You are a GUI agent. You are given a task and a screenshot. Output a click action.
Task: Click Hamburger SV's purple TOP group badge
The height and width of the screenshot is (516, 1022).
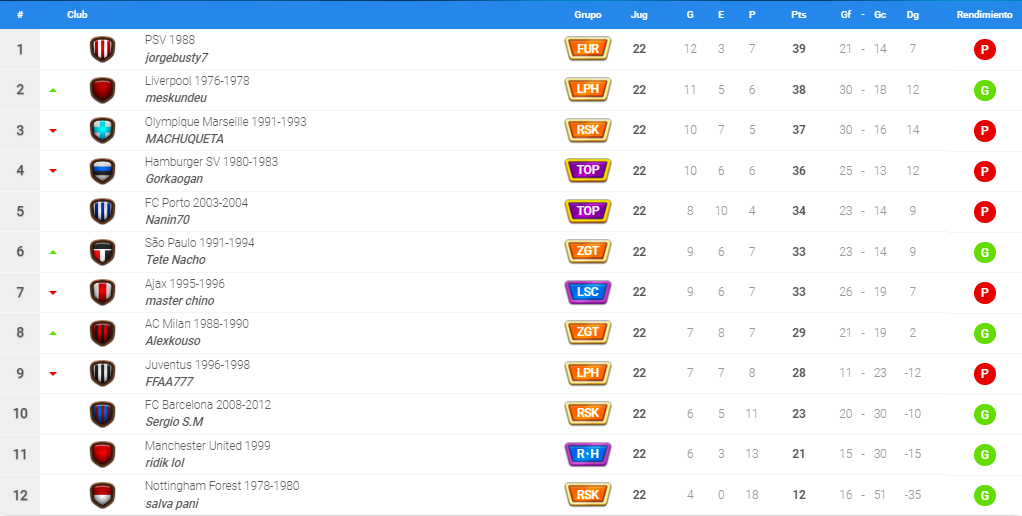pyautogui.click(x=587, y=170)
